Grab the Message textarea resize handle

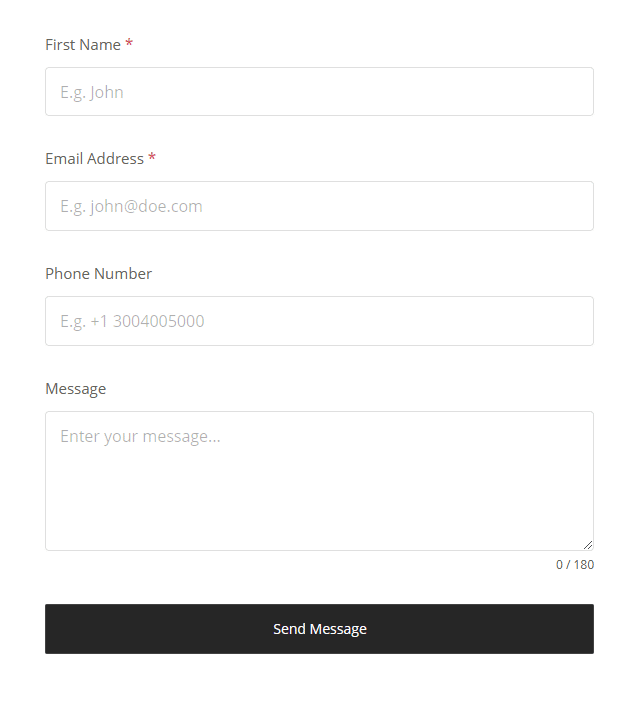(587, 544)
